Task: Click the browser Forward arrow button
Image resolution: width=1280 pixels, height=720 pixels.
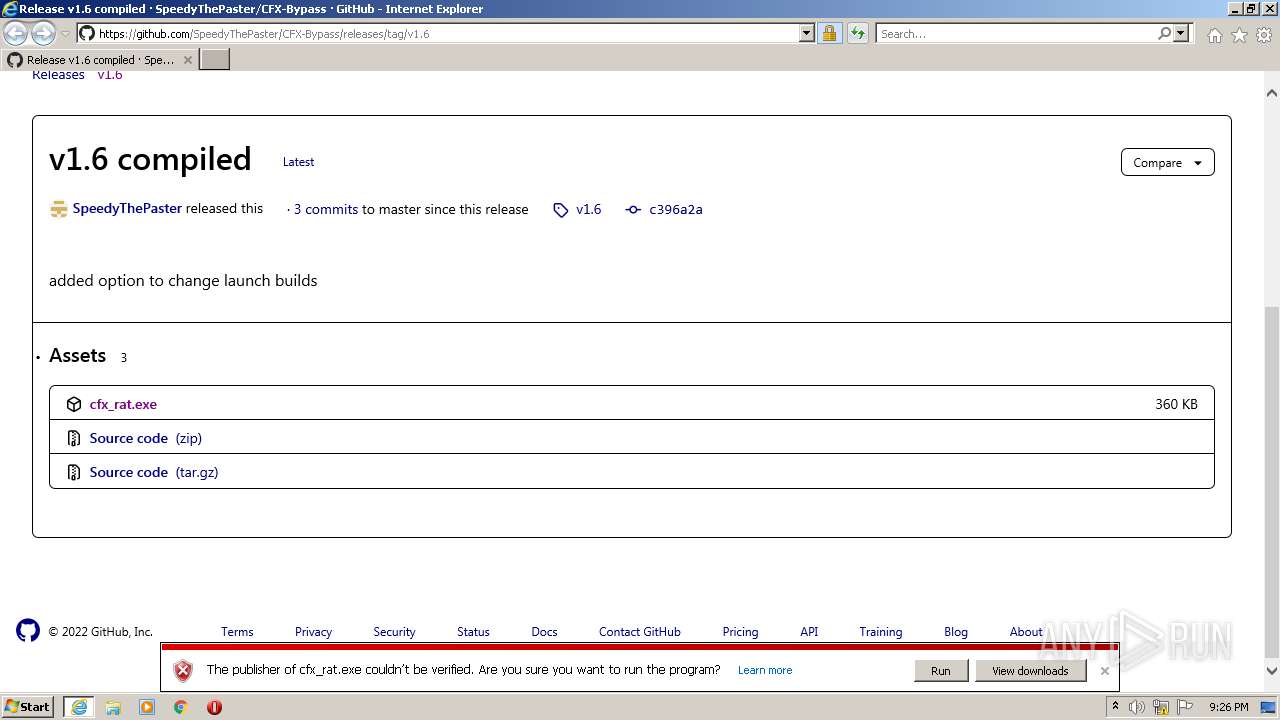Action: (43, 33)
